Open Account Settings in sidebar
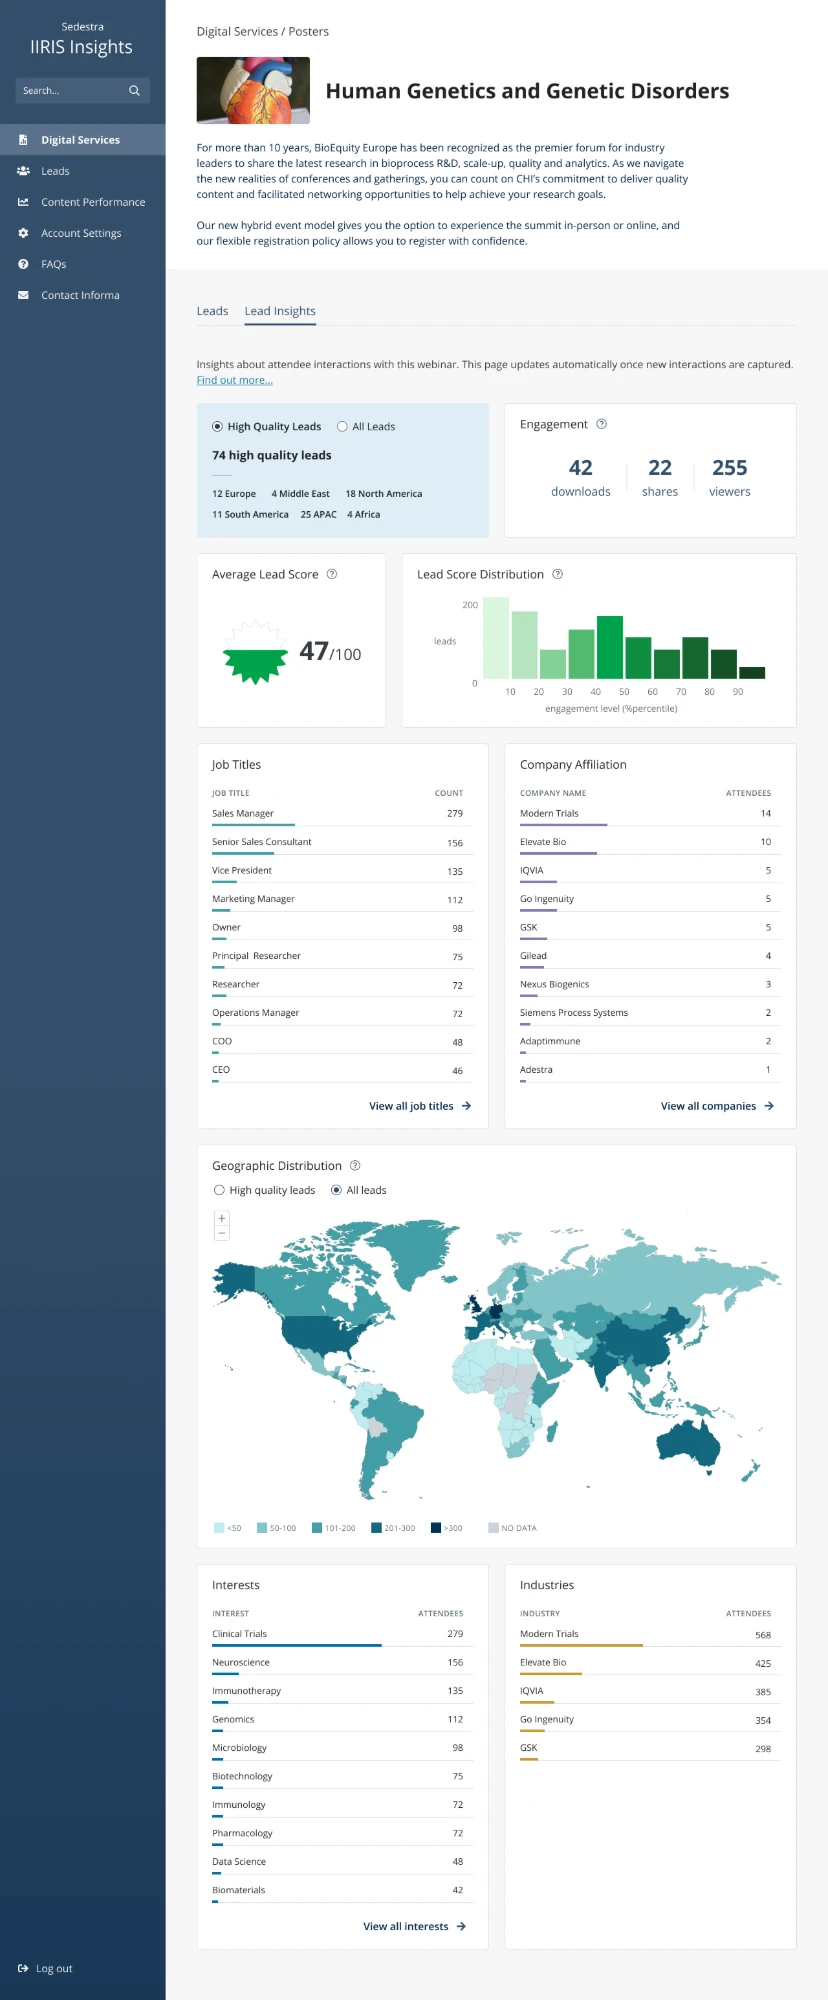 [82, 233]
